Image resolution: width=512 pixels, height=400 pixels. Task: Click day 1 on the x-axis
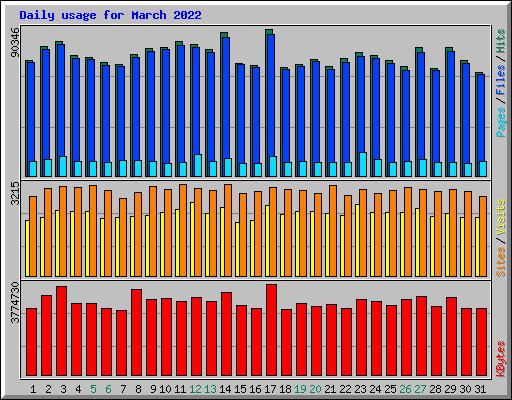click(x=33, y=389)
